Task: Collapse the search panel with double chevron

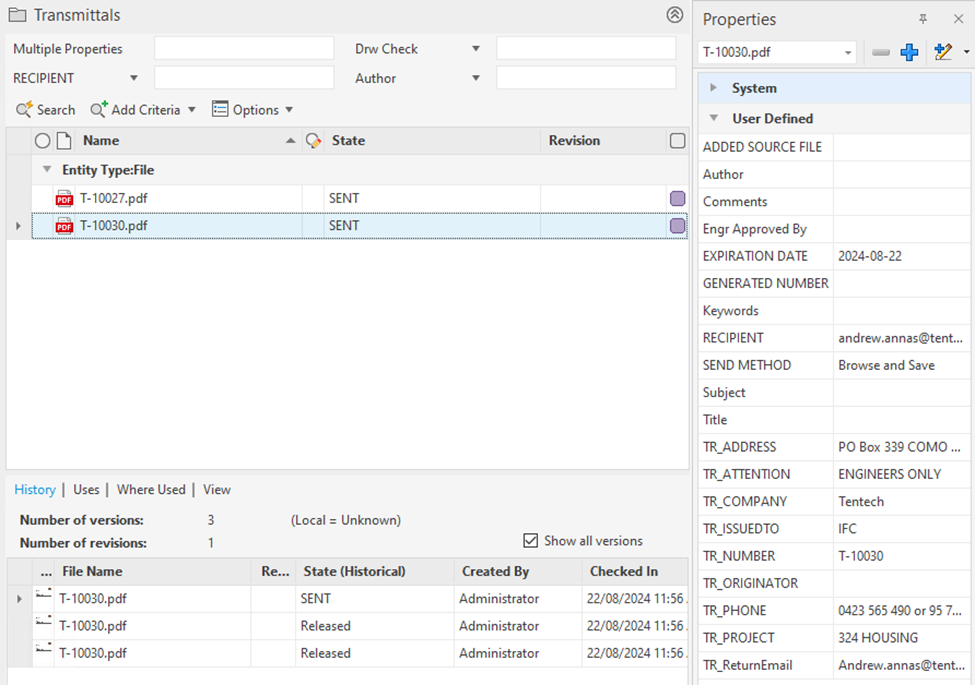Action: coord(675,15)
